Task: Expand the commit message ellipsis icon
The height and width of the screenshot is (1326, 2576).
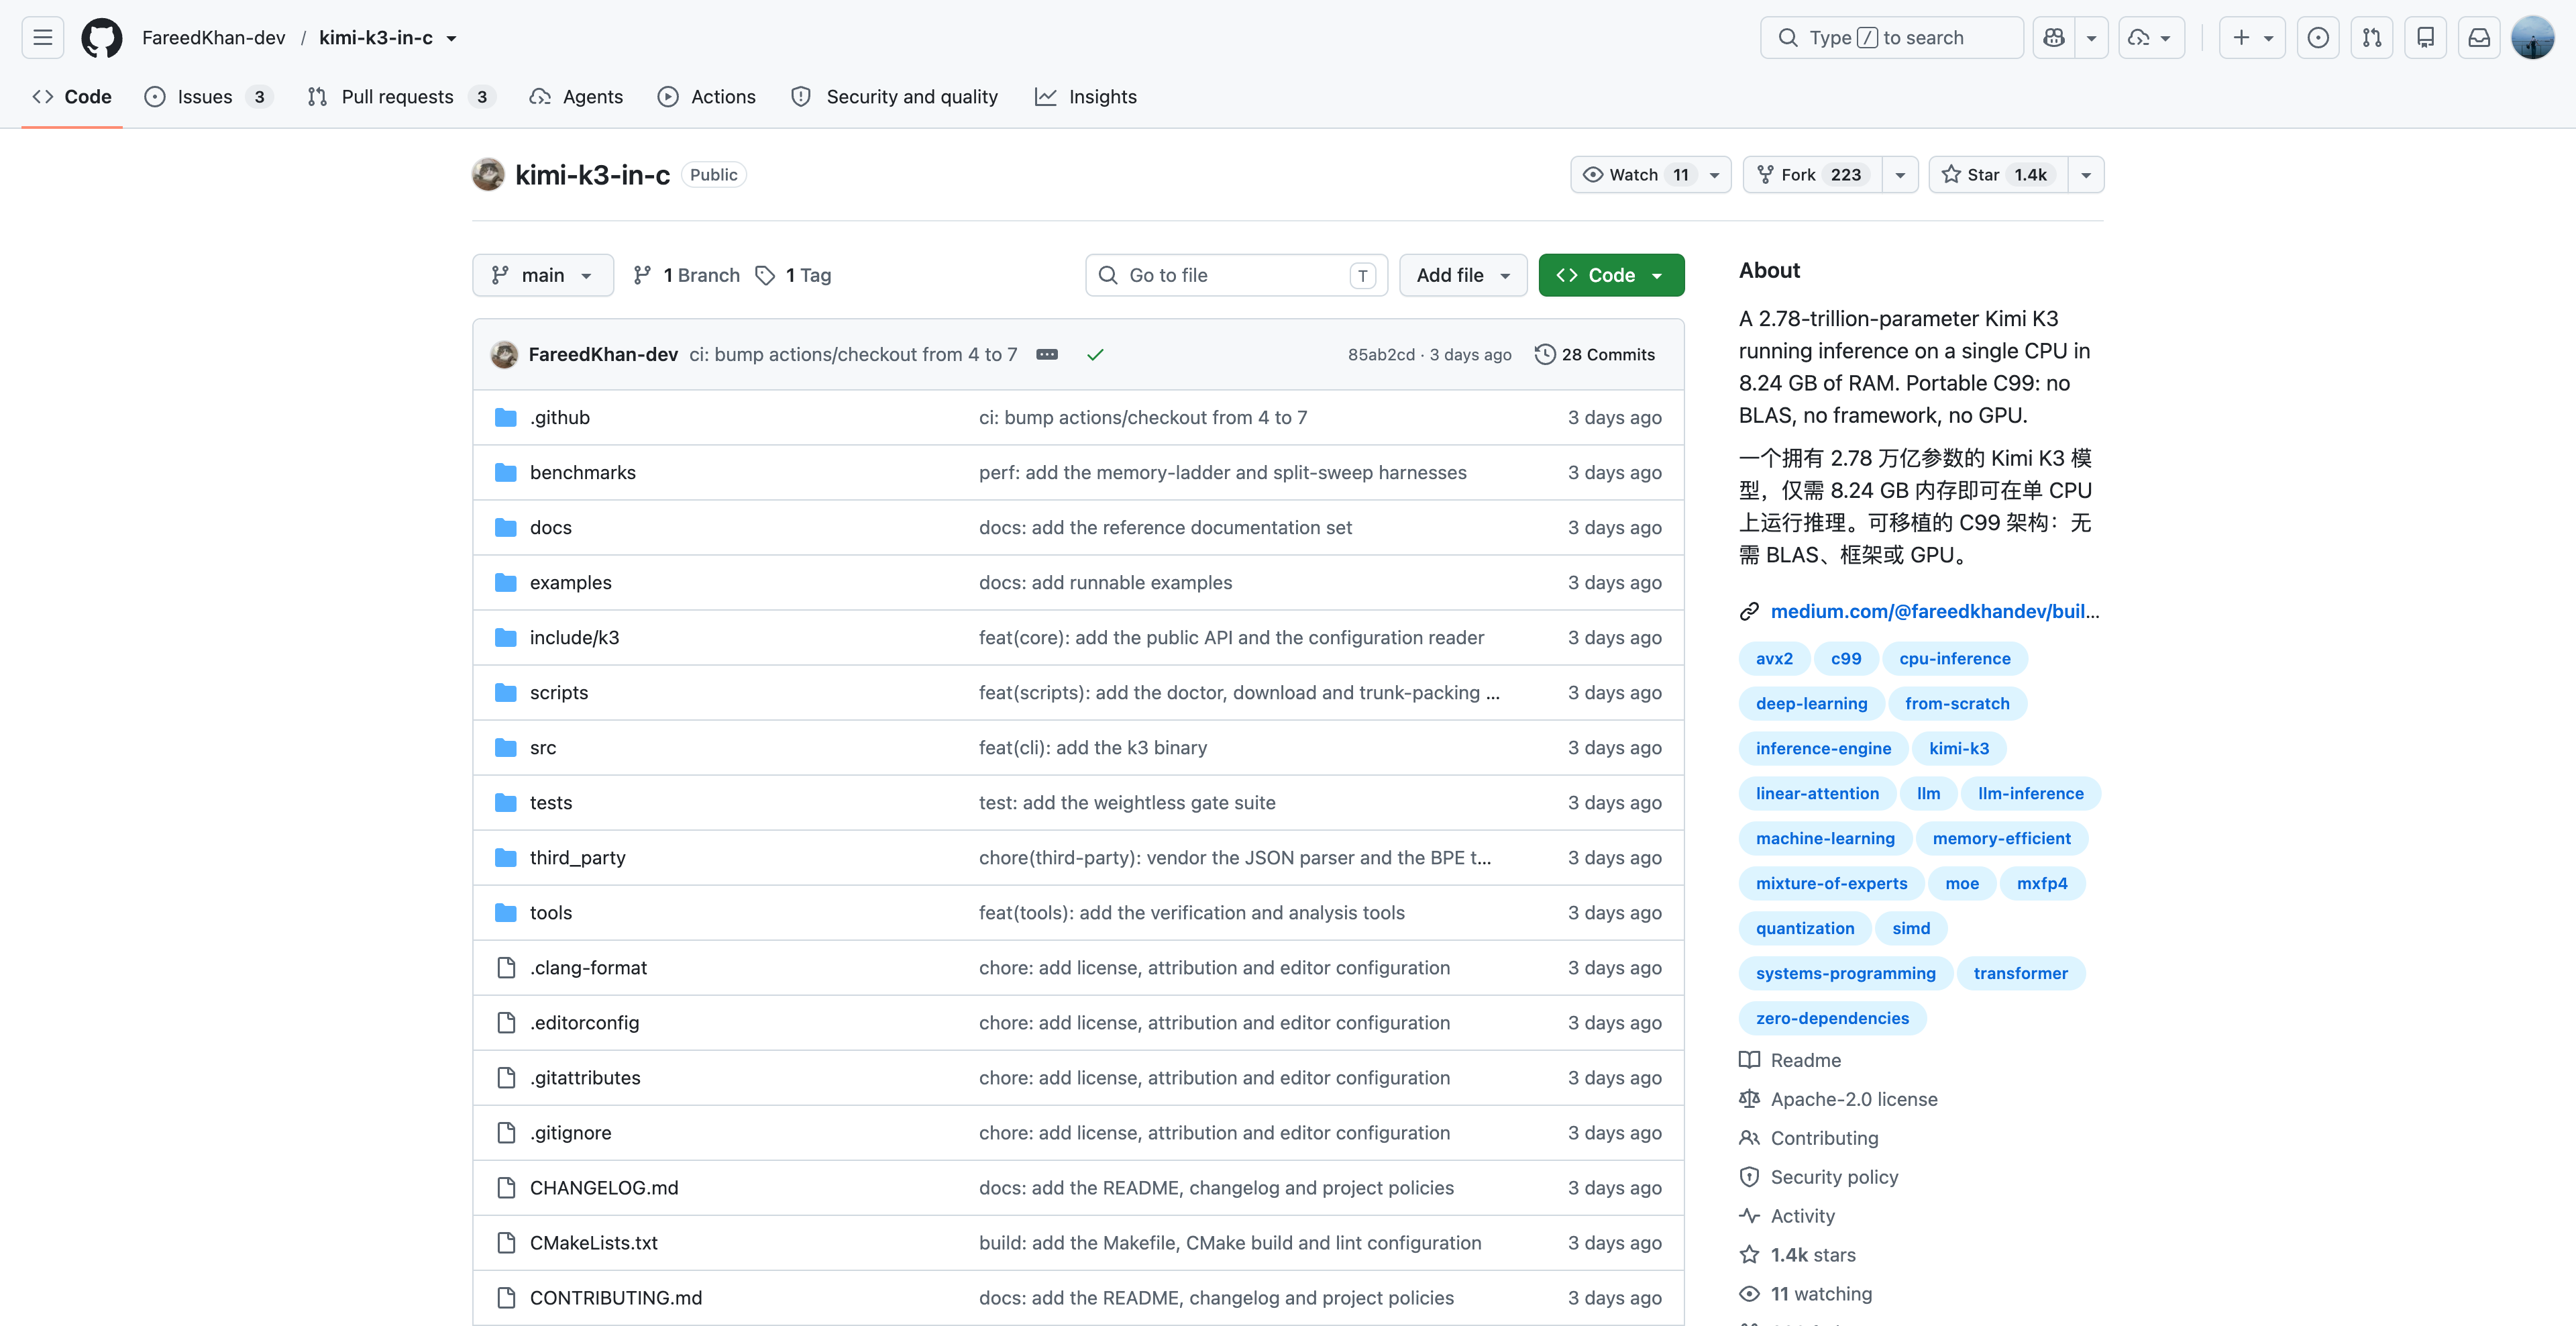Action: (1047, 354)
